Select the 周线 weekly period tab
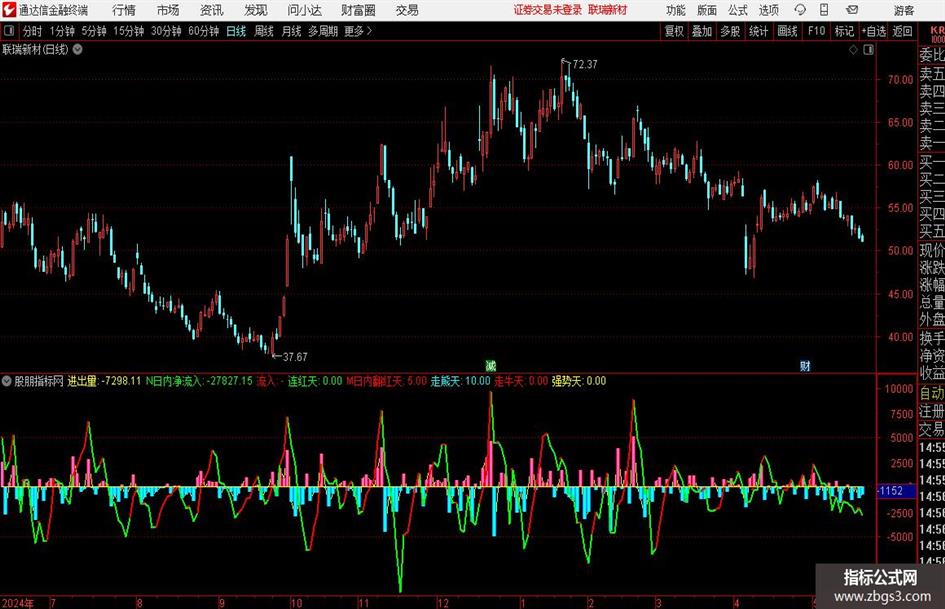The height and width of the screenshot is (609, 945). (263, 31)
